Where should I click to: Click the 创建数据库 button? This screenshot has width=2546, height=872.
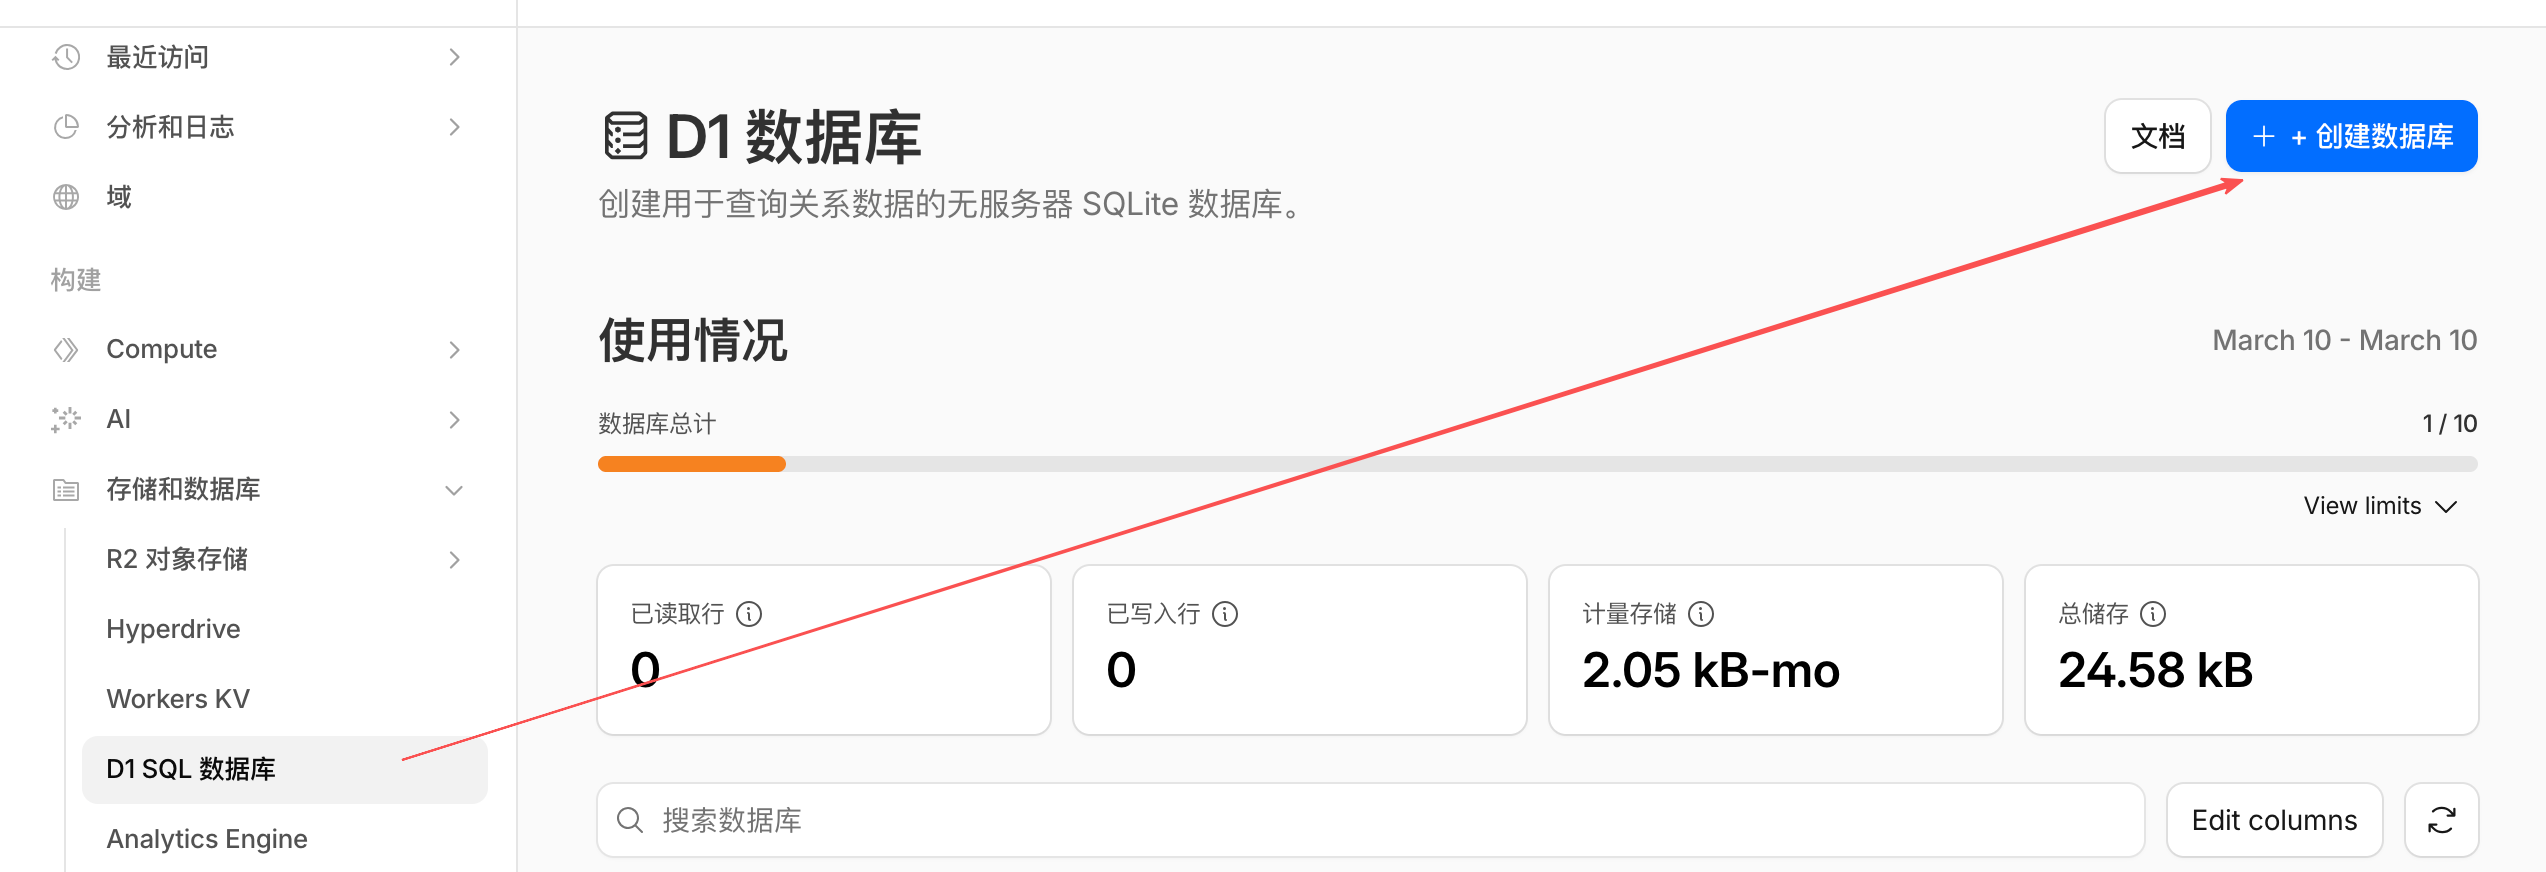coord(2351,136)
